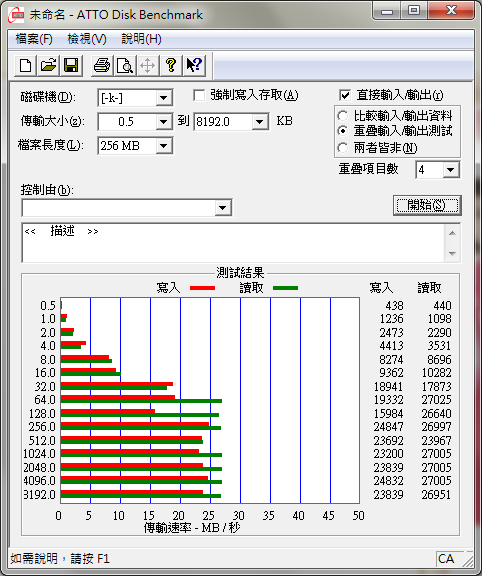This screenshot has width=482, height=576.
Task: Print using the printer toolbar icon
Action: [102, 66]
